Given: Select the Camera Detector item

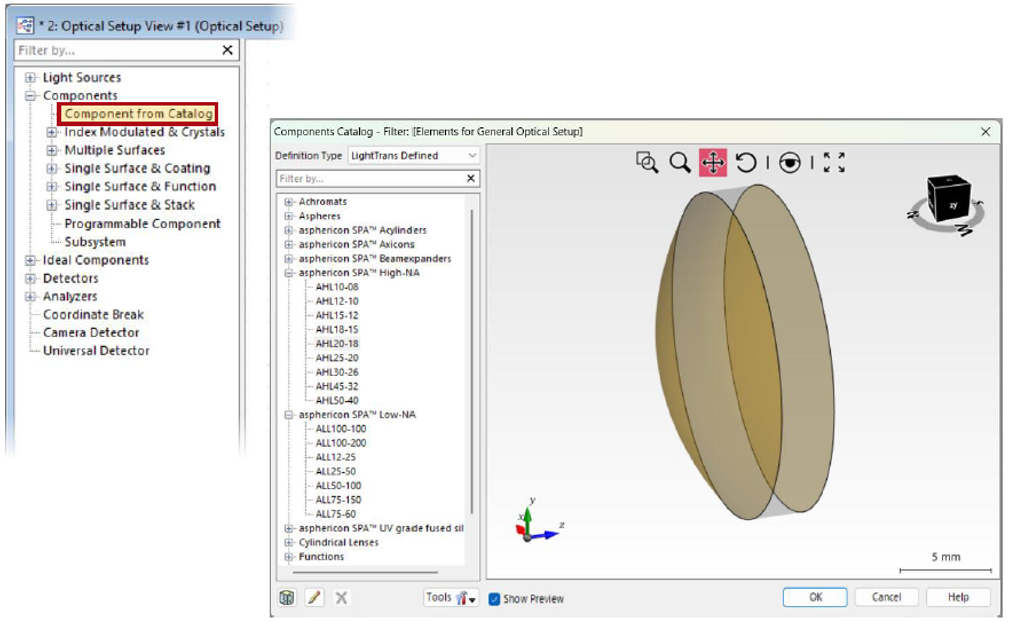Looking at the screenshot, I should 91,333.
